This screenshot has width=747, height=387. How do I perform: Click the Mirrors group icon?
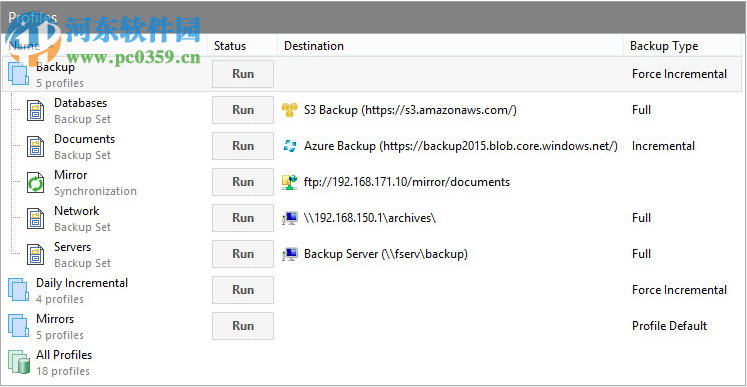pyautogui.click(x=19, y=326)
